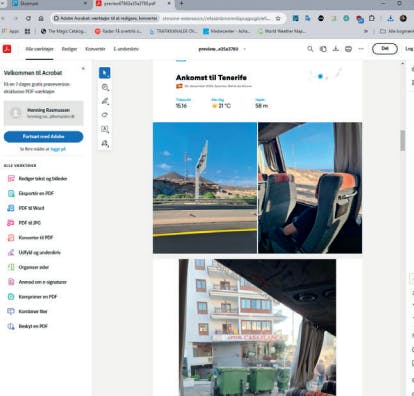The height and width of the screenshot is (396, 414).
Task: Close the Velkommen til Acrobat panel
Action: [83, 69]
